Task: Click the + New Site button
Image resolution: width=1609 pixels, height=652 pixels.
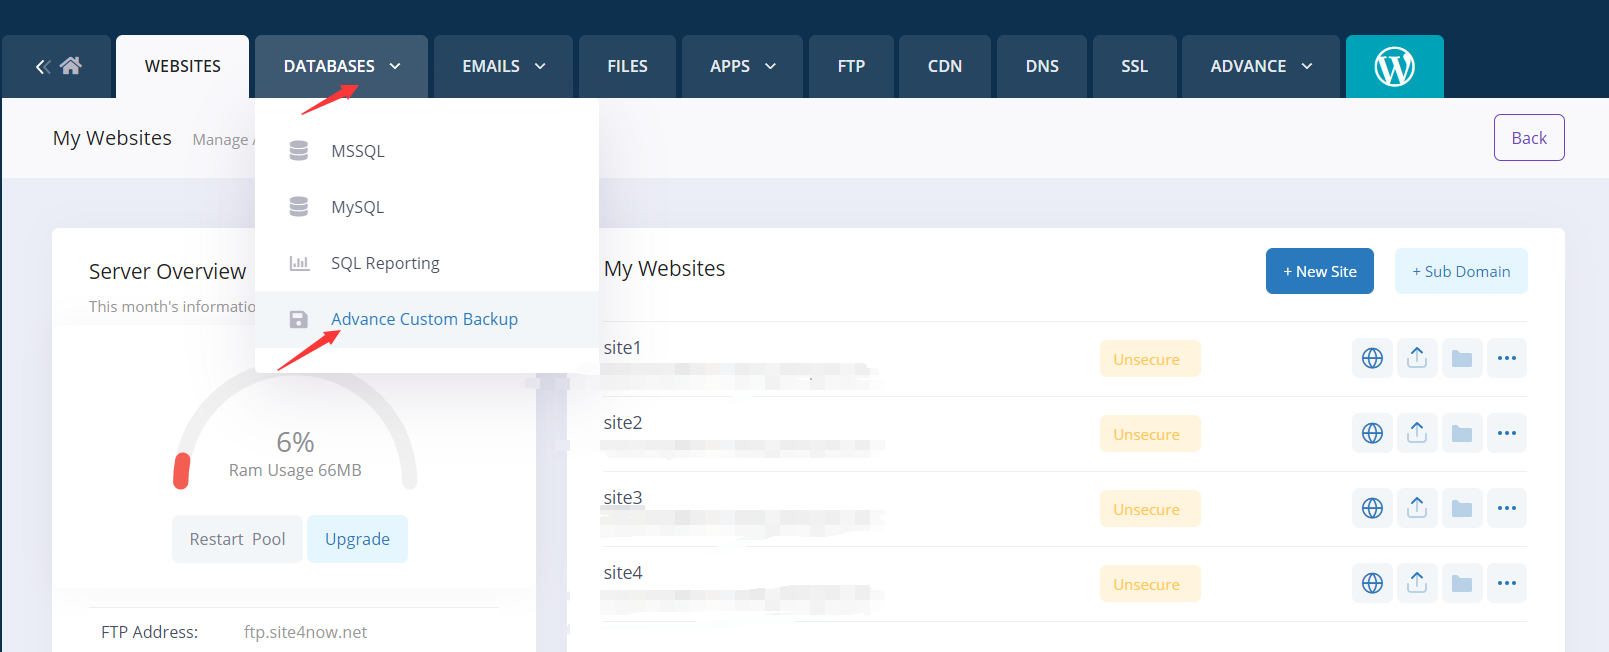Action: [1319, 272]
